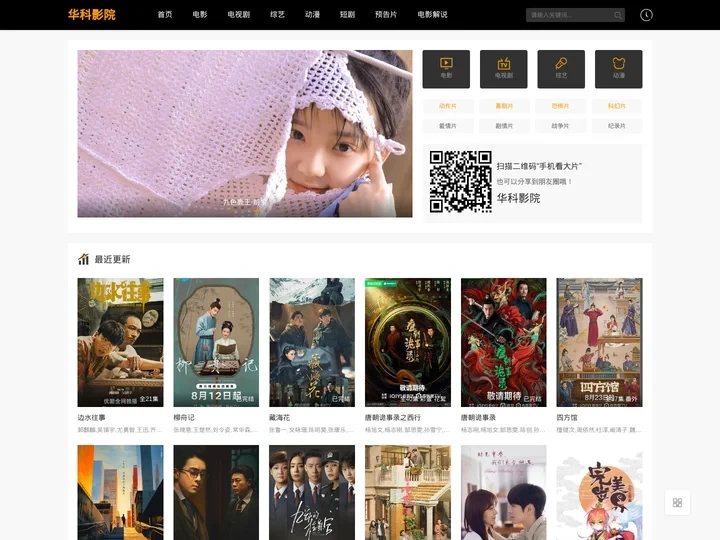Open the 短剧 menu item
The image size is (720, 540).
[347, 15]
